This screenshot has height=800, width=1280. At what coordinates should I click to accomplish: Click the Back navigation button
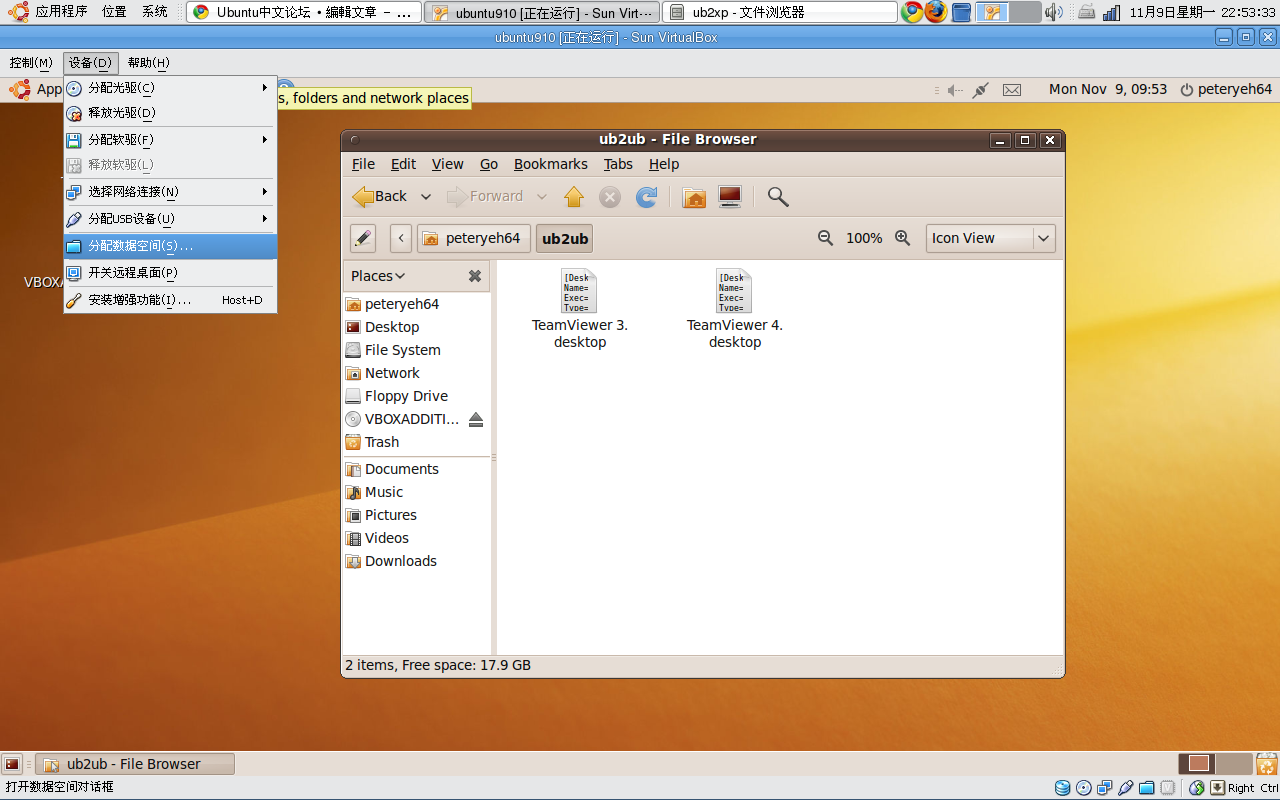381,197
